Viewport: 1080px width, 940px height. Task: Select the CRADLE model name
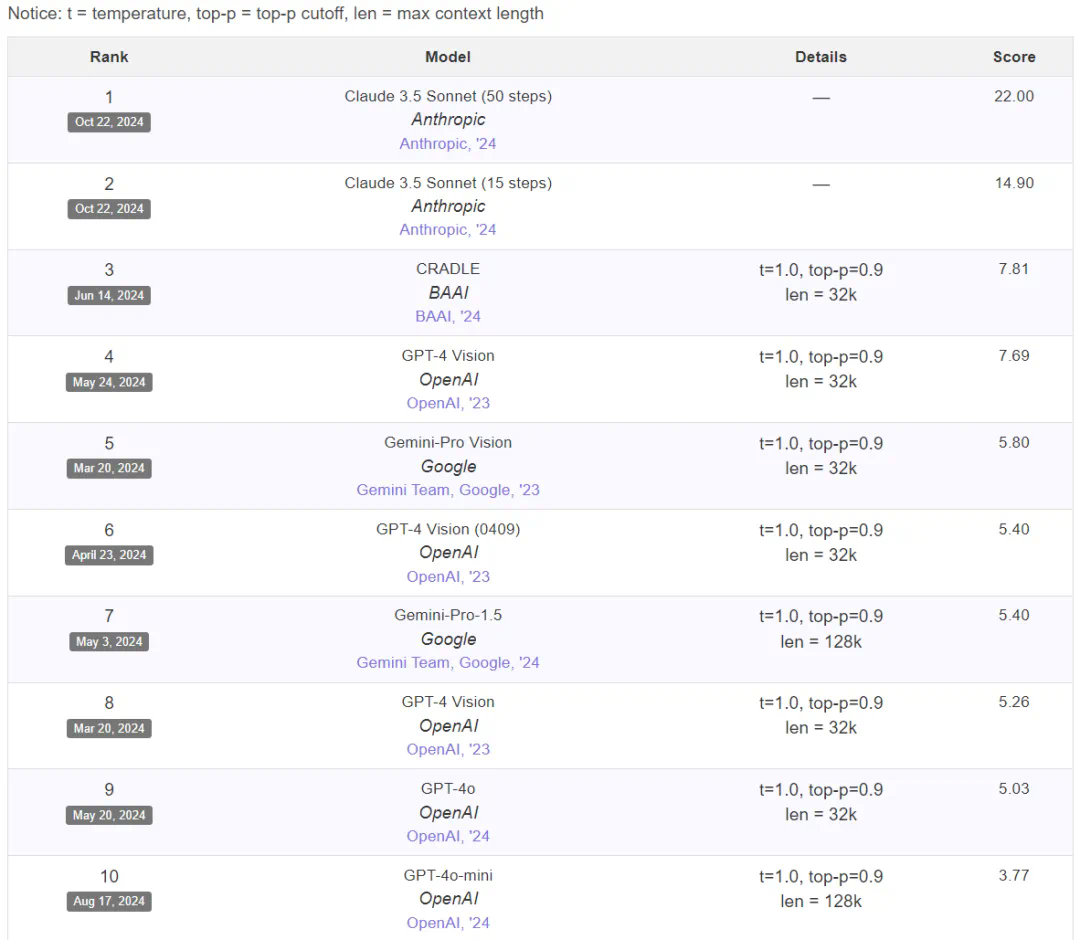(x=448, y=269)
